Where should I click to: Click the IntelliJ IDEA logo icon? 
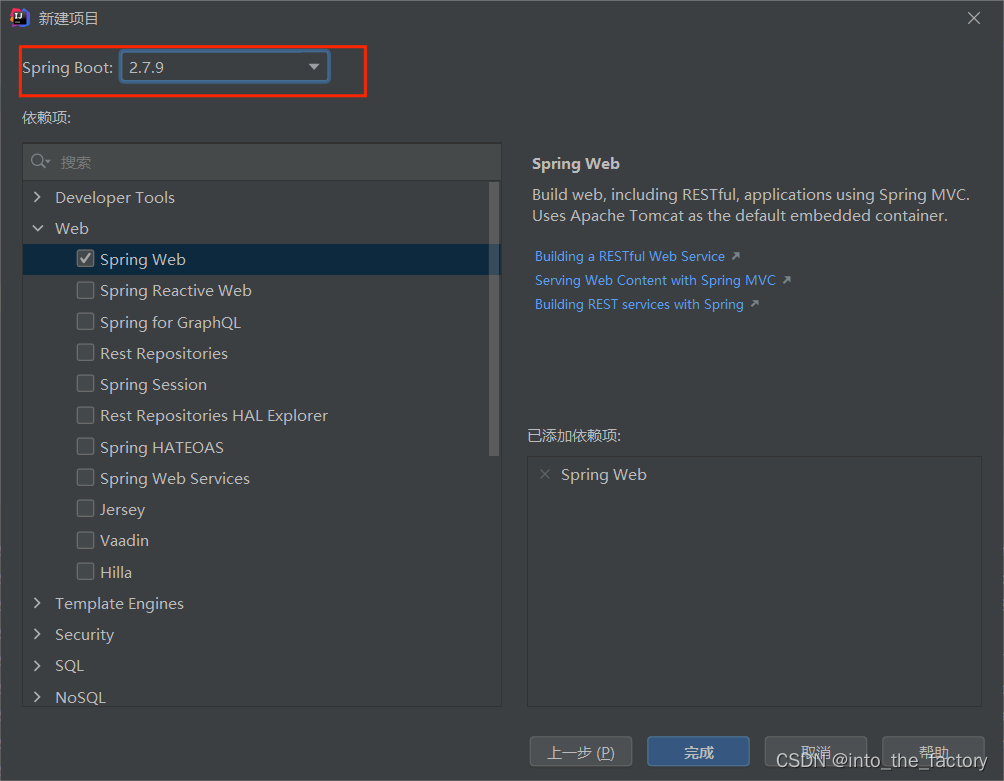point(20,18)
